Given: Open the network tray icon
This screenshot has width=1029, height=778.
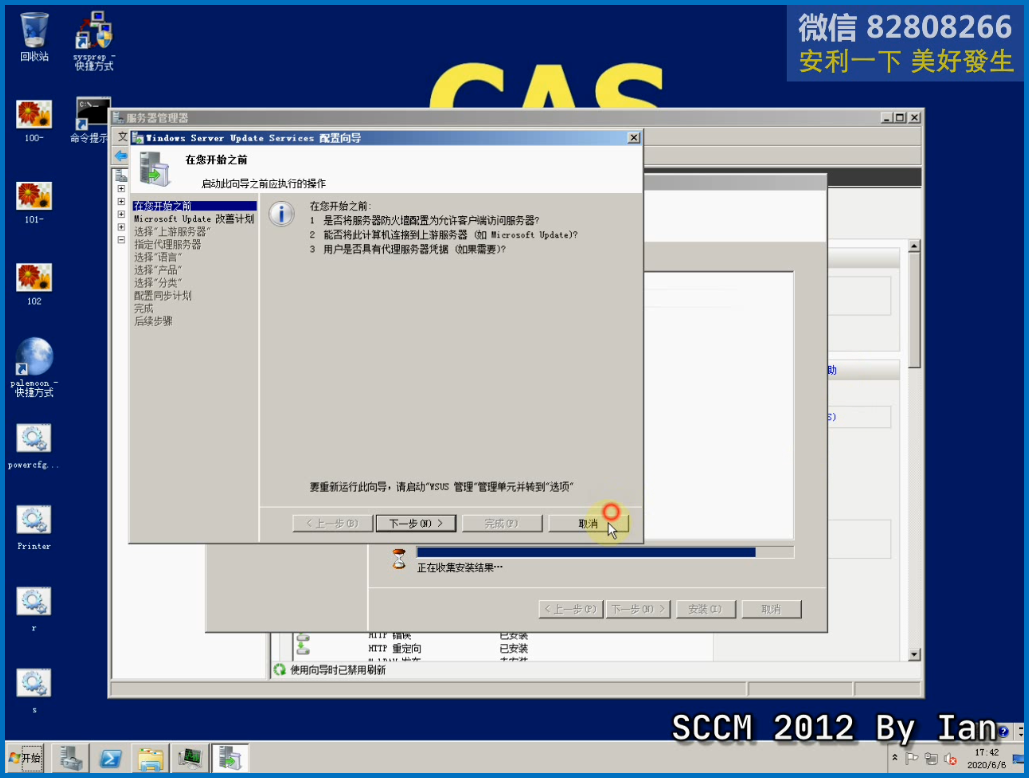Looking at the screenshot, I should 931,758.
